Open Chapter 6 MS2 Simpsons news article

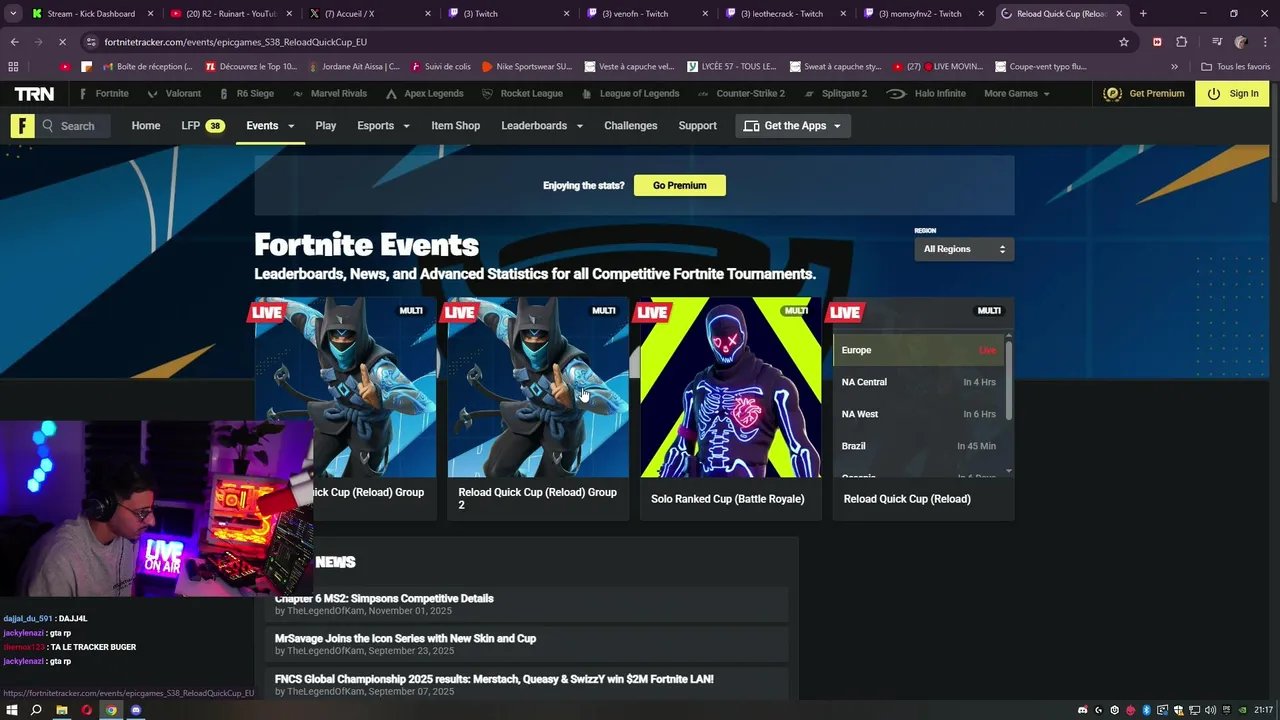[x=384, y=599]
